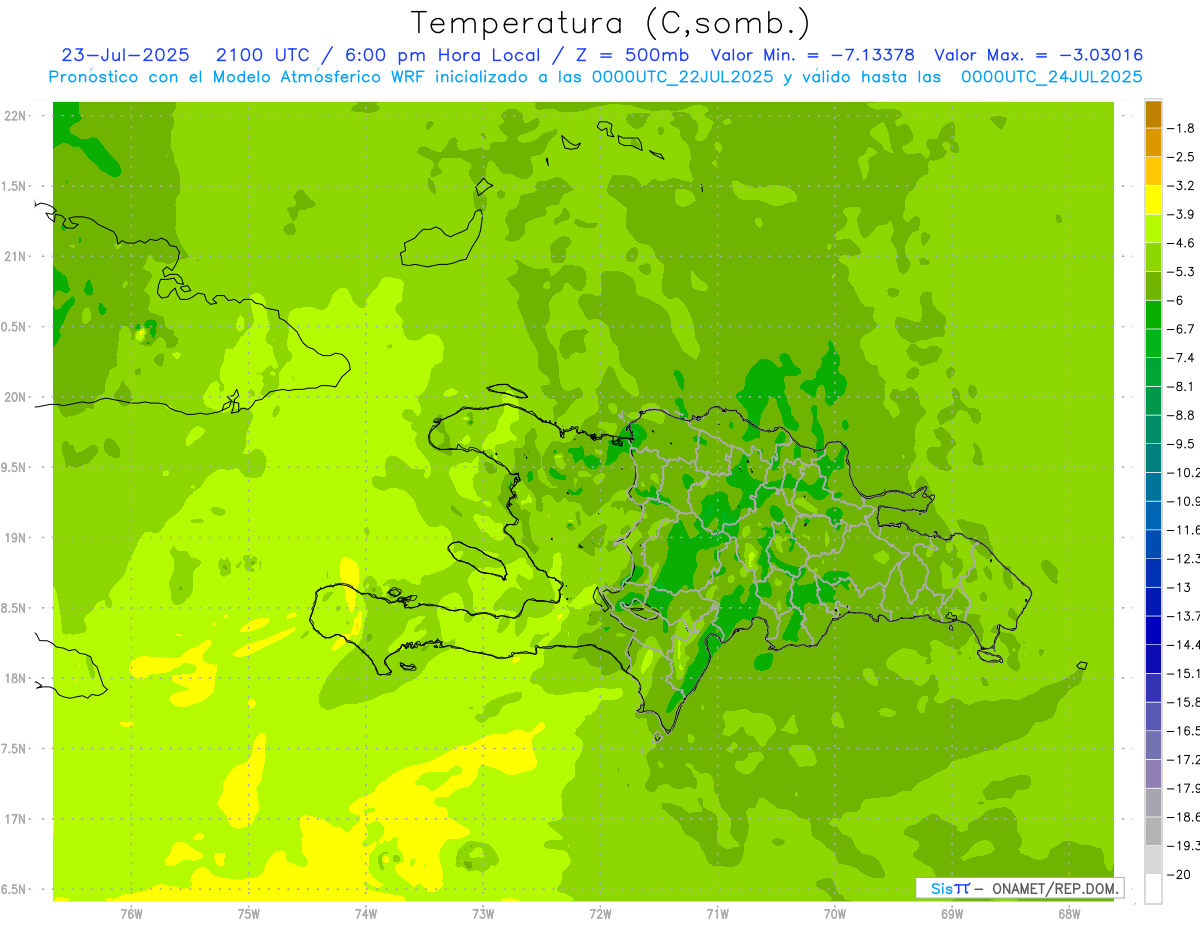Click the '17N' latitude axis label

pyautogui.click(x=15, y=819)
